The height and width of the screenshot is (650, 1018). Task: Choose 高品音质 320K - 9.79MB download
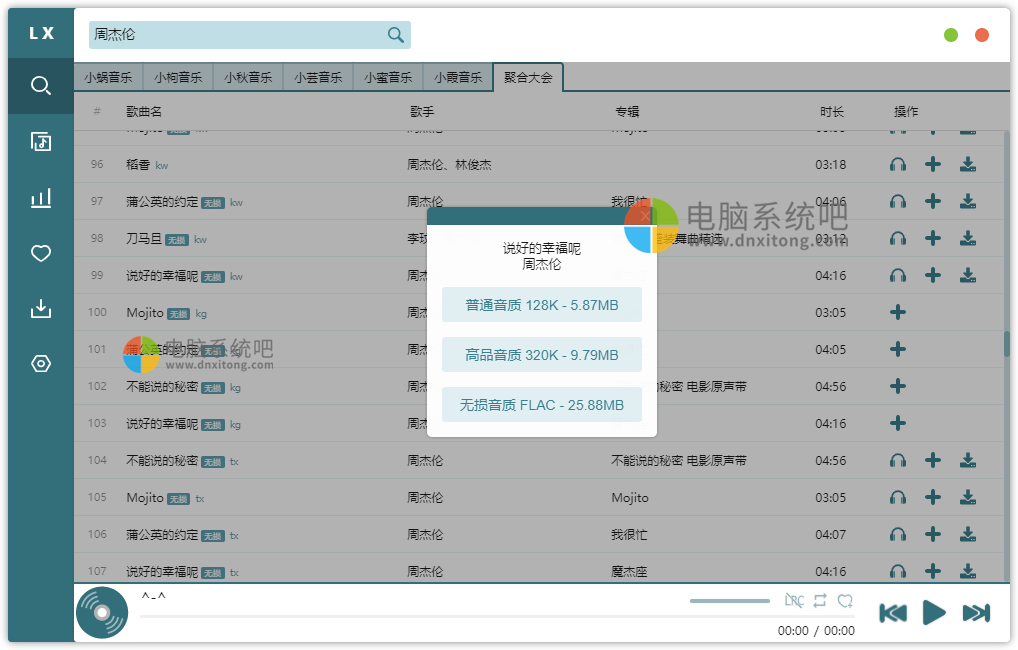[541, 355]
